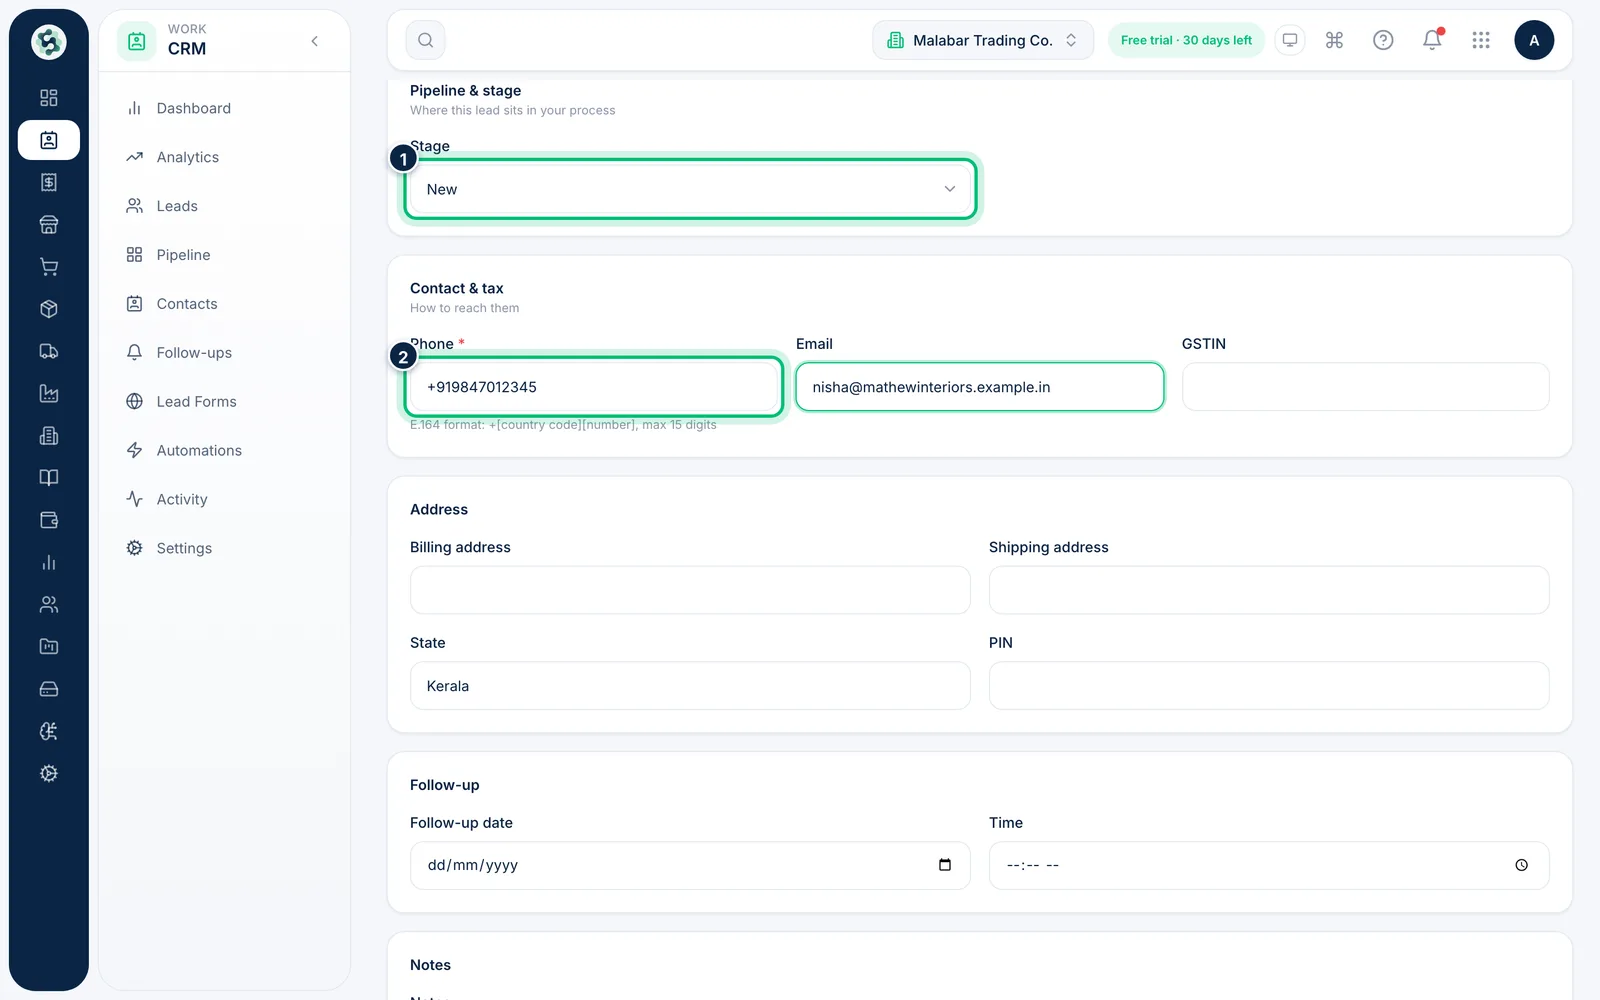Open the gear settings icon in rail

click(x=49, y=773)
